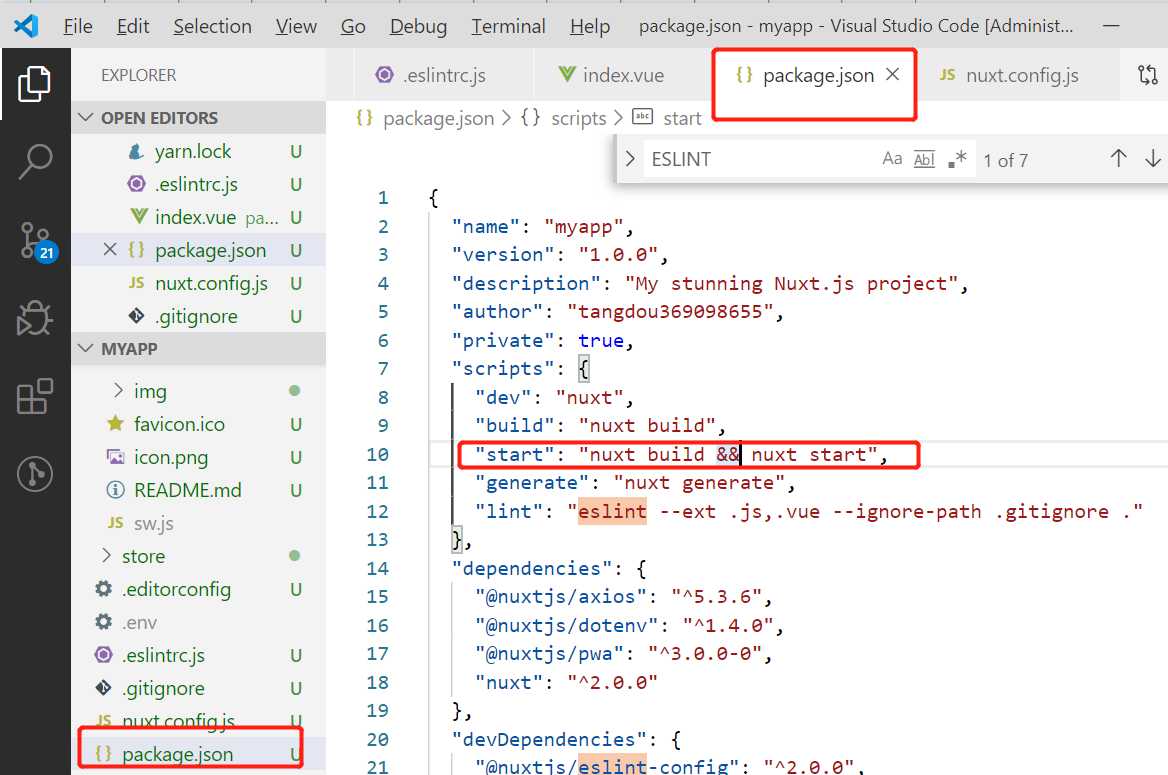Open the Explorer view in activity bar

(34, 83)
